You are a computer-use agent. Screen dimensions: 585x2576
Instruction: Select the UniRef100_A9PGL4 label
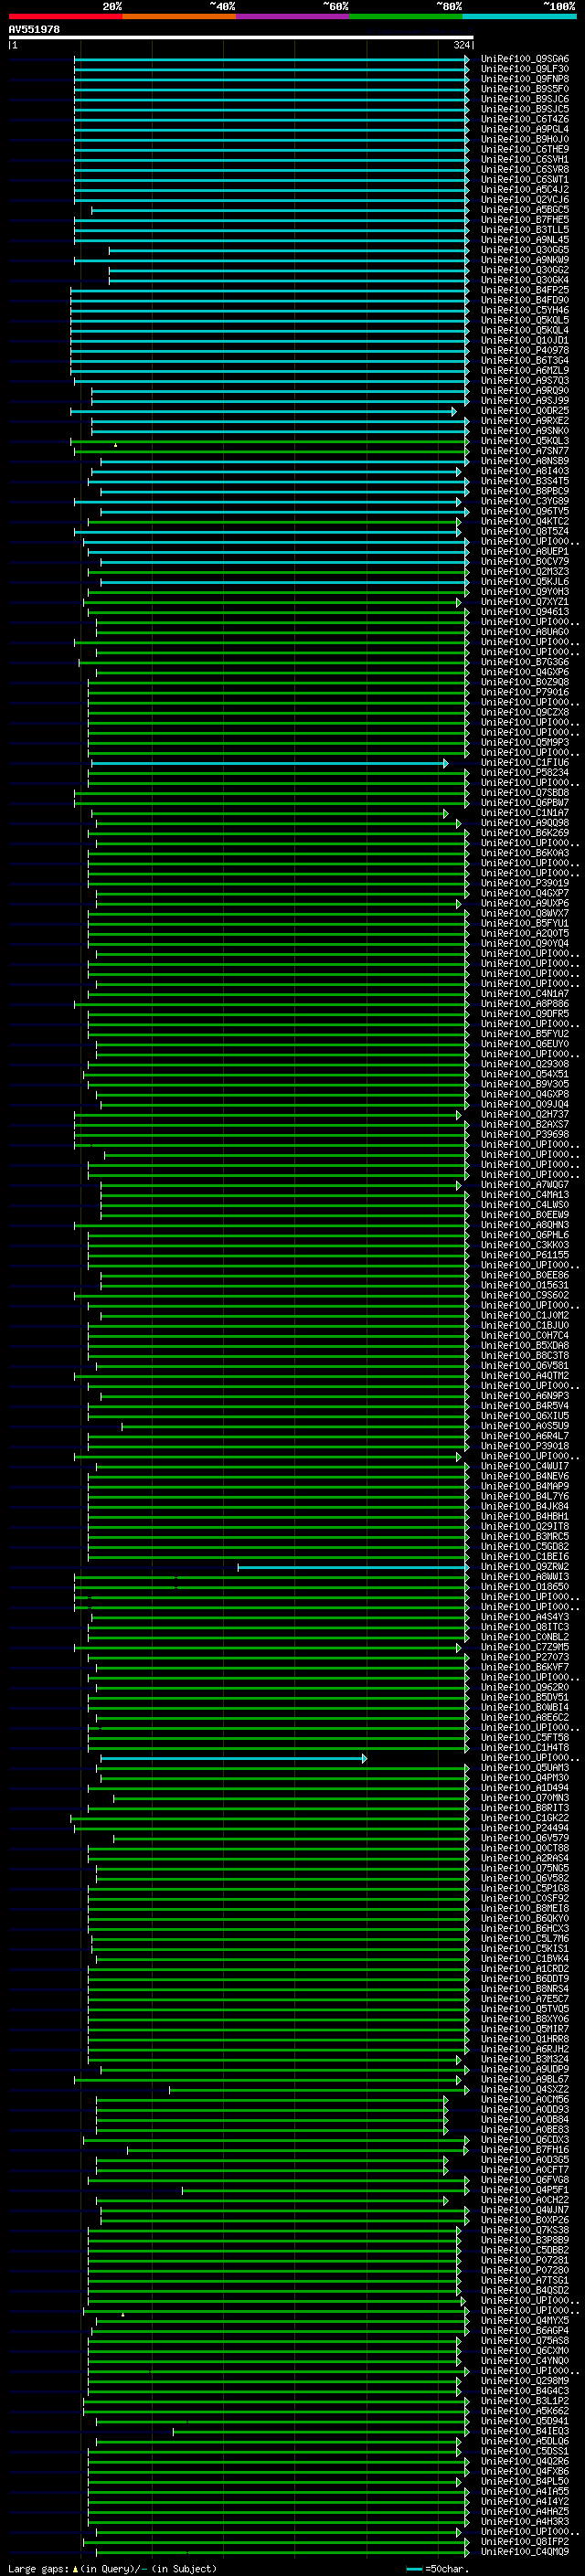pyautogui.click(x=525, y=129)
